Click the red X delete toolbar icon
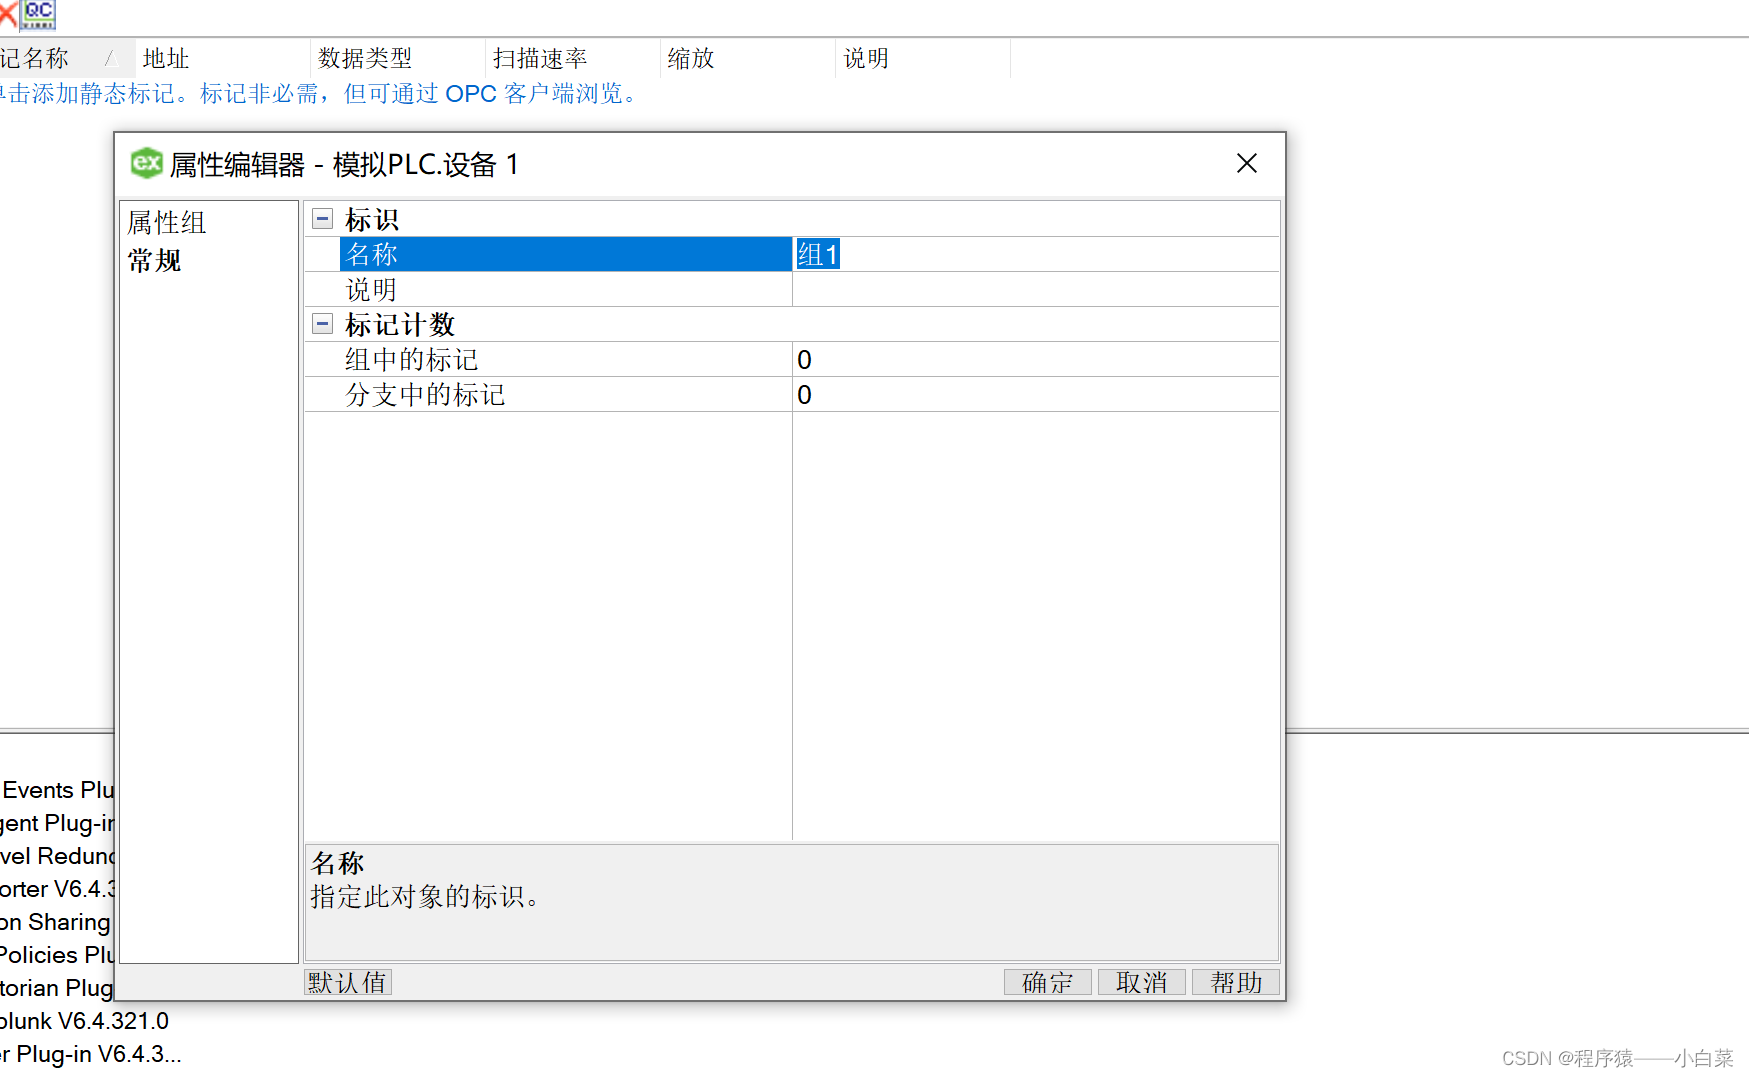 pyautogui.click(x=8, y=14)
